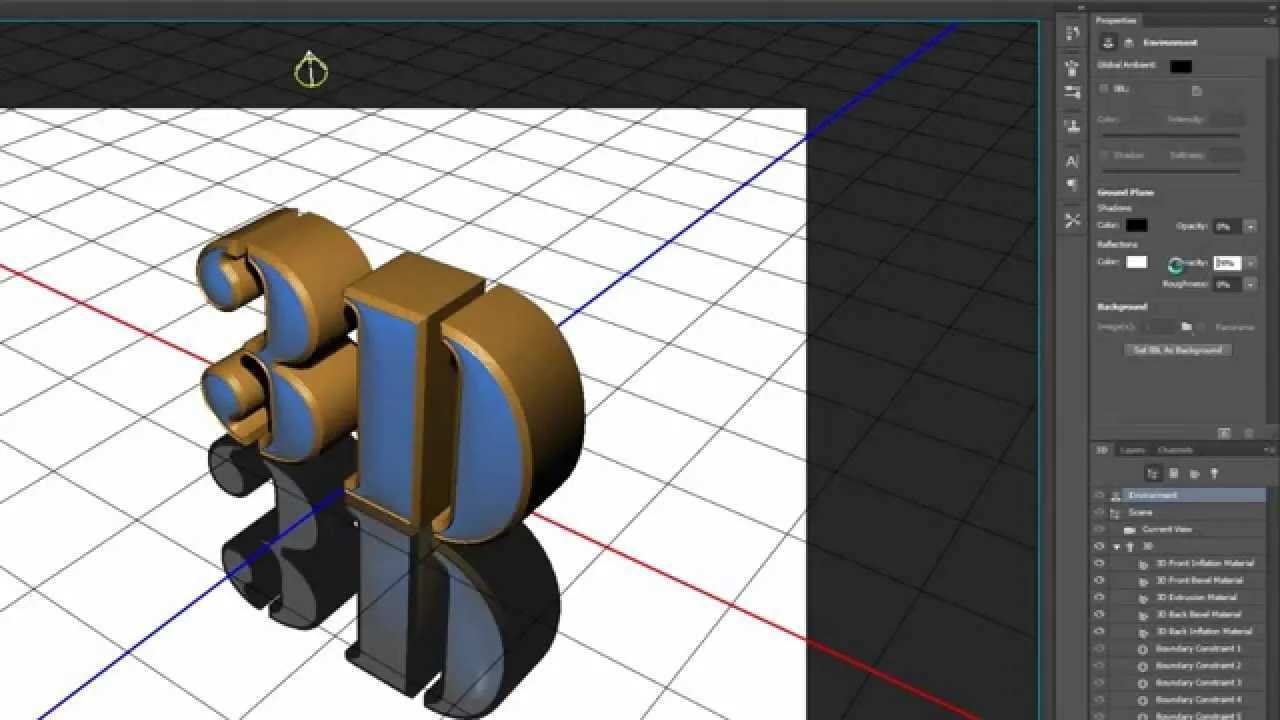
Task: Toggle visibility of 3D Back Bevel Material
Action: 1100,614
